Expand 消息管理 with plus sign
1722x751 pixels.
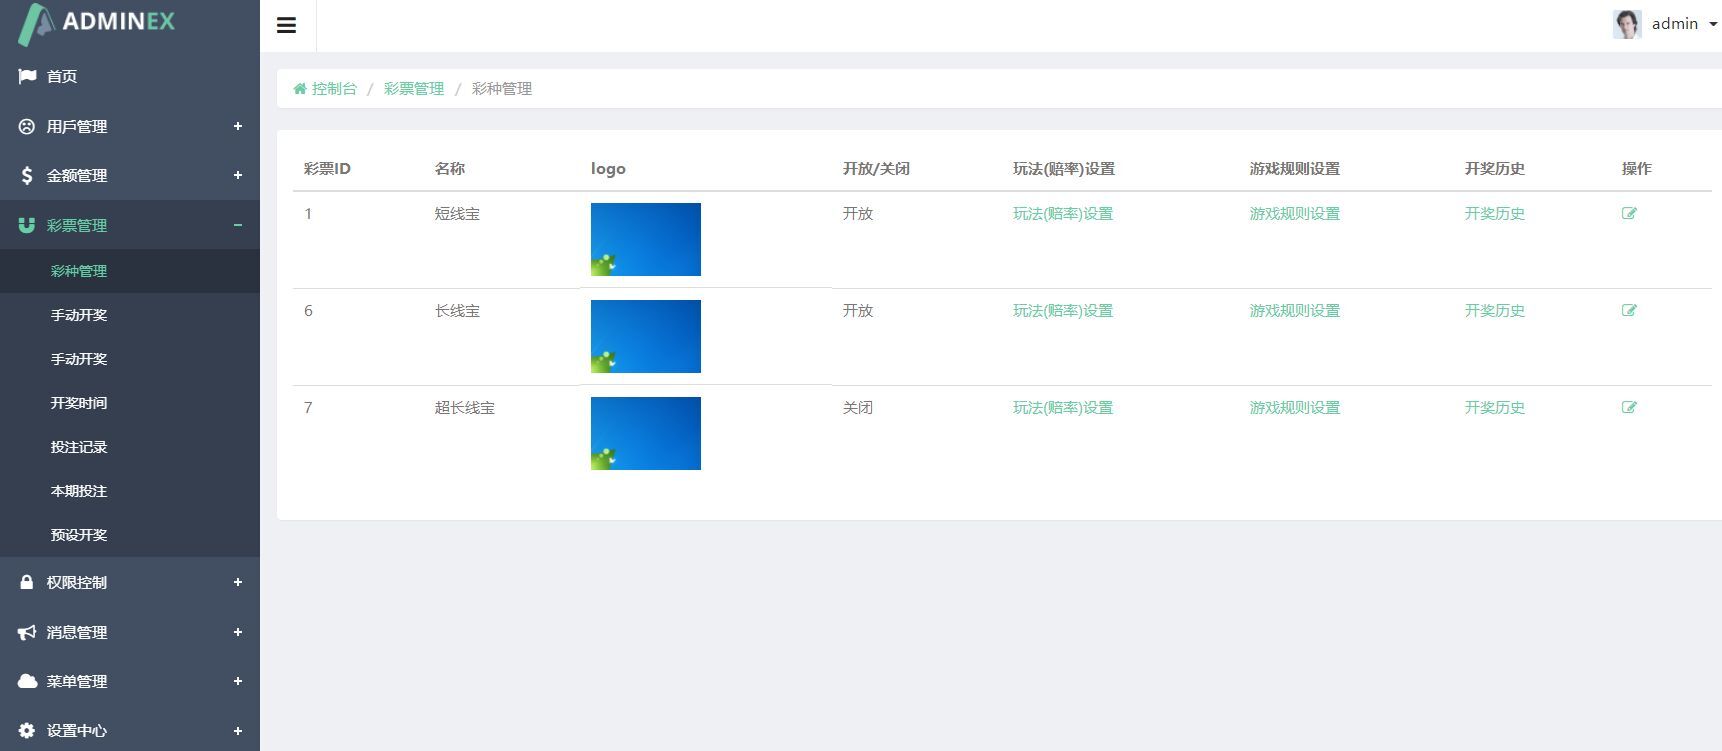point(238,632)
